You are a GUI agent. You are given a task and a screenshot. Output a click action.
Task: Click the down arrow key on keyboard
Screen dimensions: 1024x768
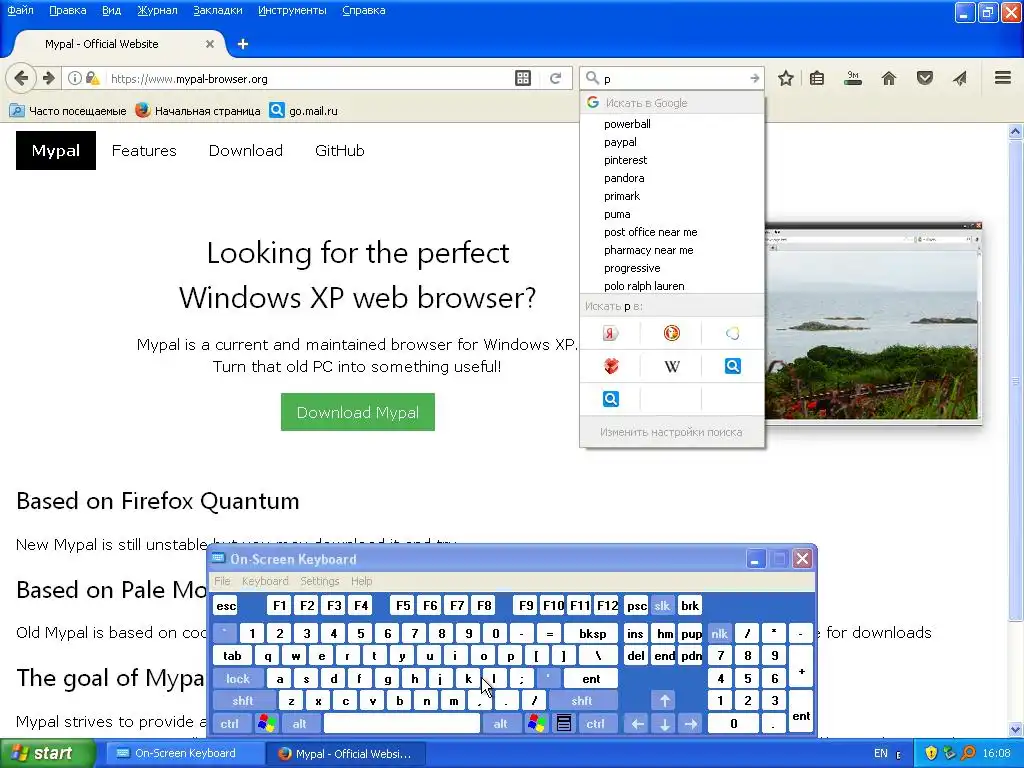click(665, 724)
